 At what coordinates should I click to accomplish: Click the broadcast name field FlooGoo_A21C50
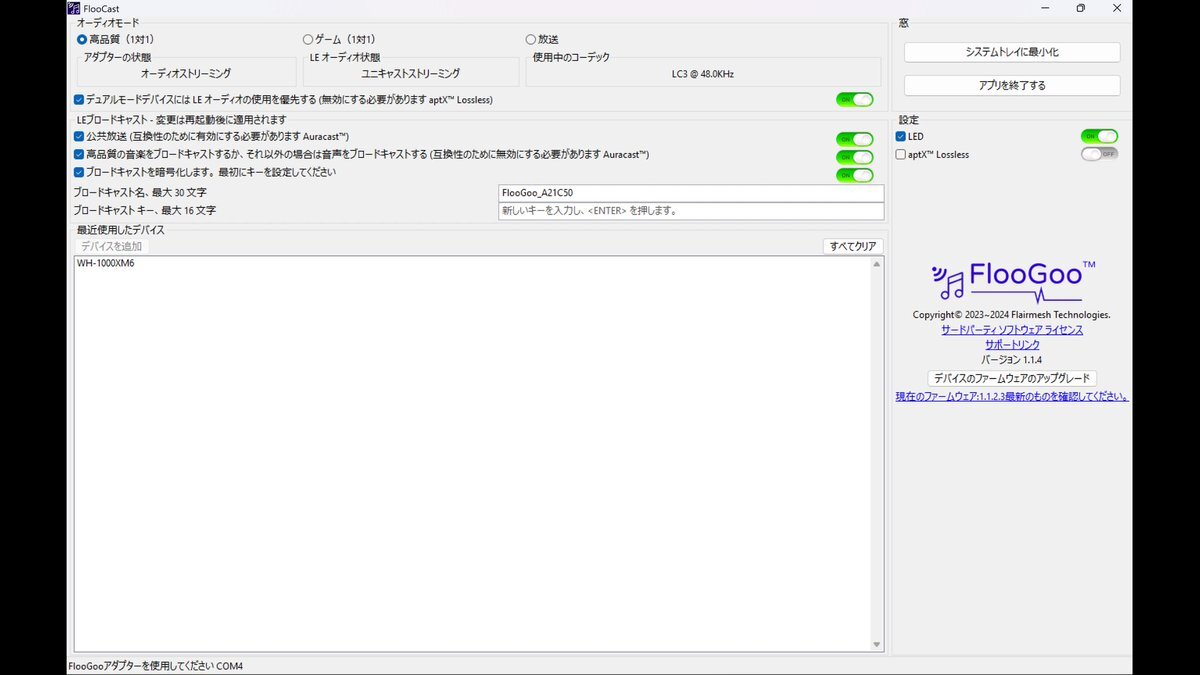click(691, 193)
